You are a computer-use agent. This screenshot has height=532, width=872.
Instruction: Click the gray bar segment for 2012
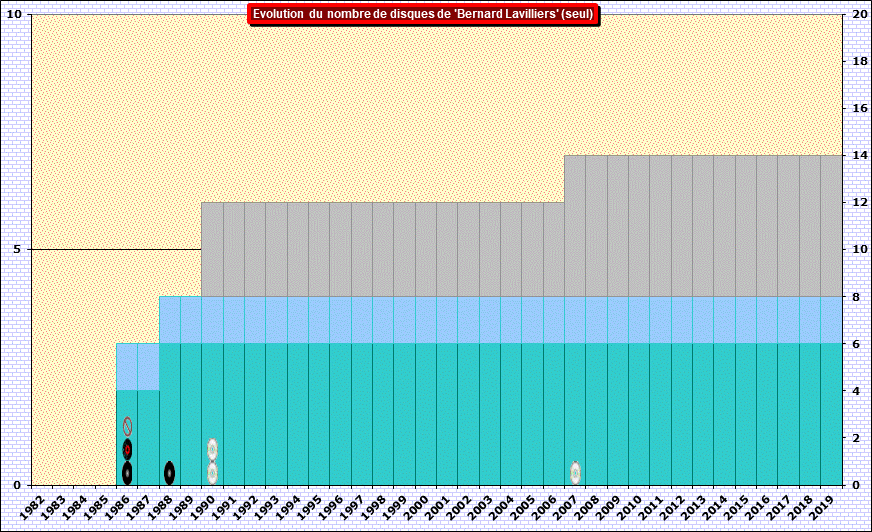coord(681,225)
